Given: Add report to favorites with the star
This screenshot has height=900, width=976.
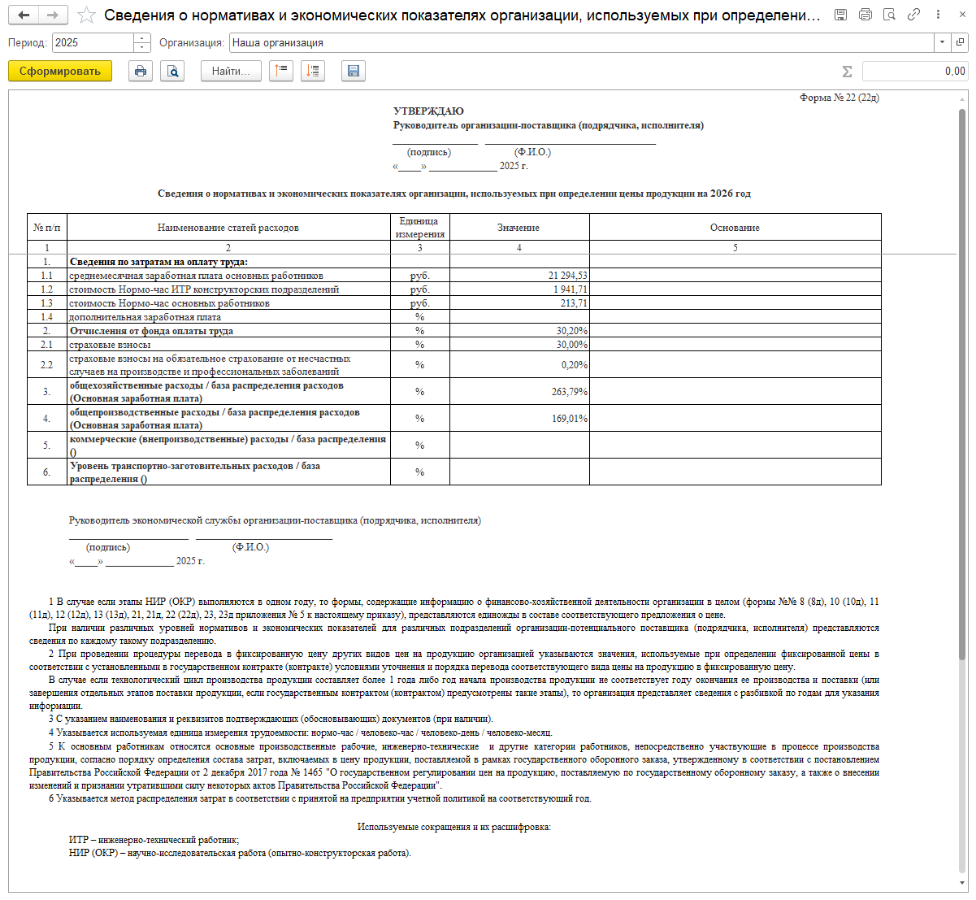Looking at the screenshot, I should 87,15.
